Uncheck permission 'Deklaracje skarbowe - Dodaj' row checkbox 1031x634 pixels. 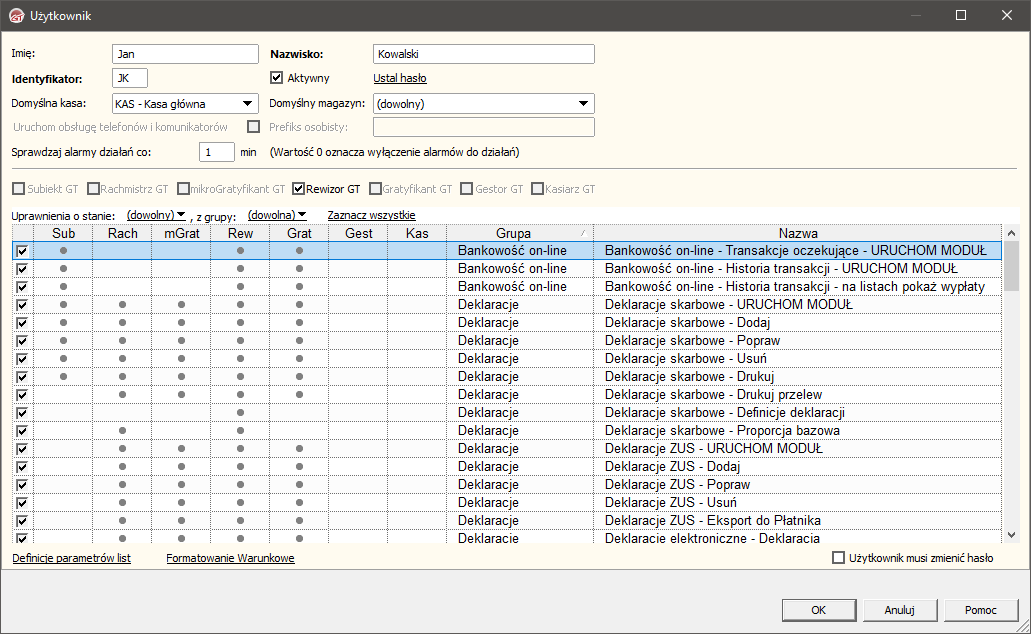point(22,323)
